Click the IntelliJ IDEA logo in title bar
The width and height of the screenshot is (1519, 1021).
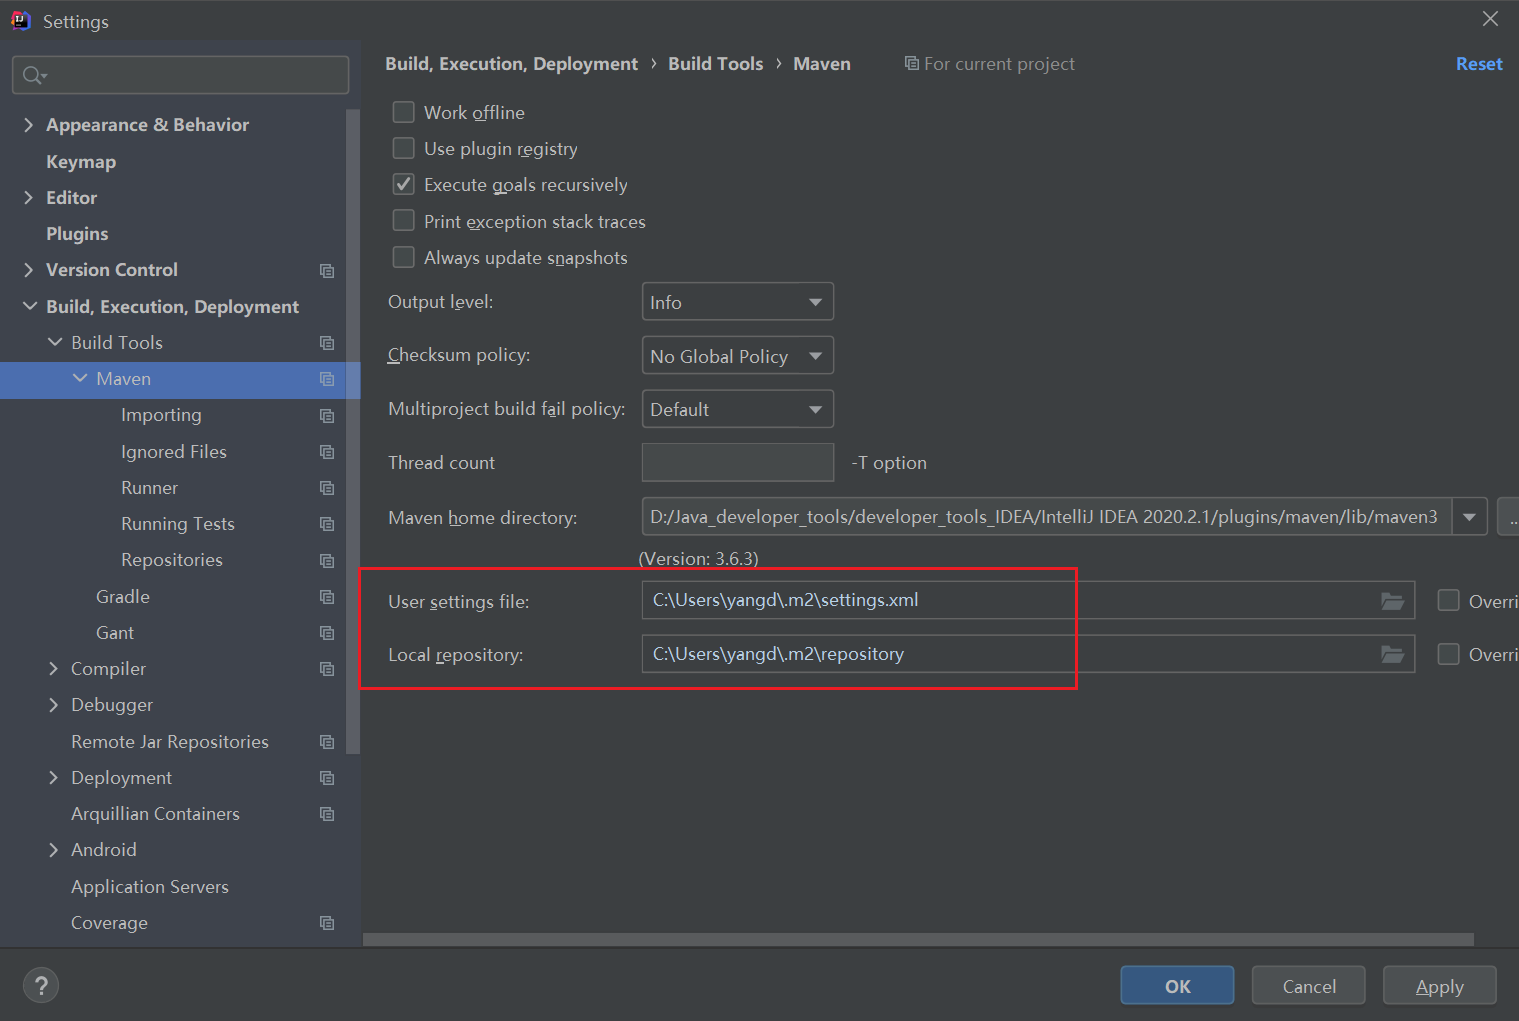click(x=21, y=21)
